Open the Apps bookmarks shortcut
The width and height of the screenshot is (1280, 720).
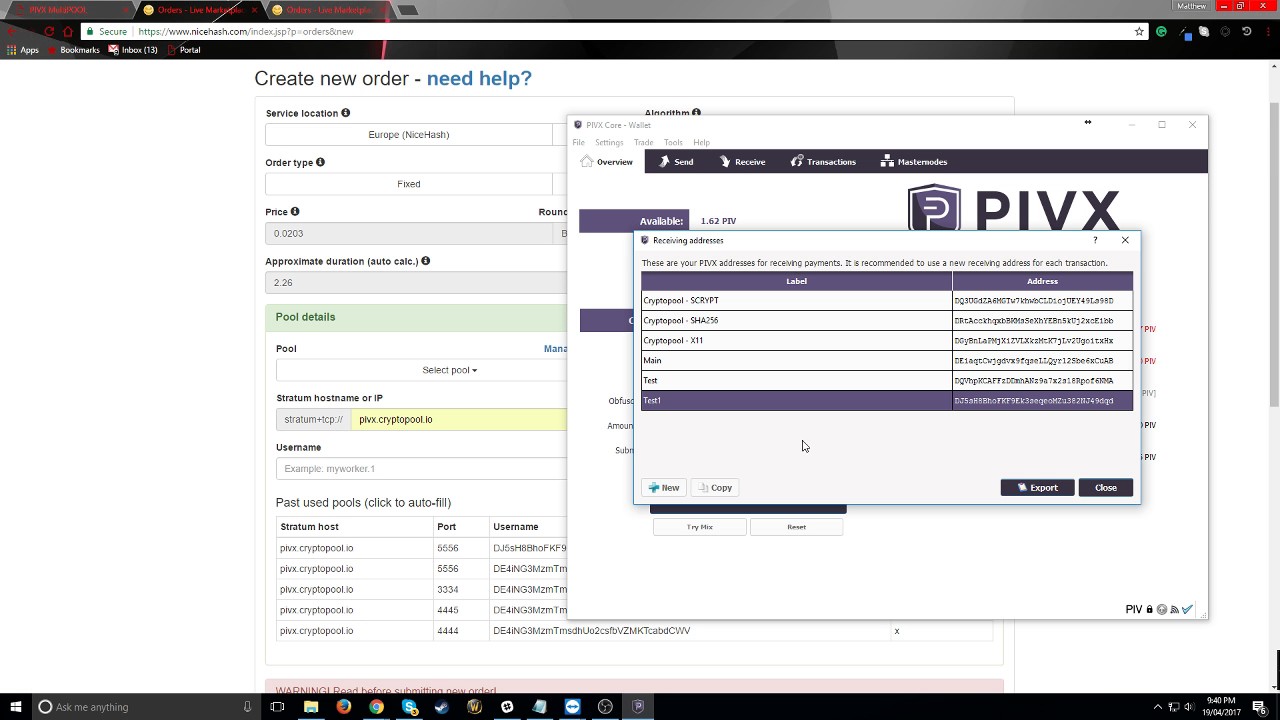(23, 50)
